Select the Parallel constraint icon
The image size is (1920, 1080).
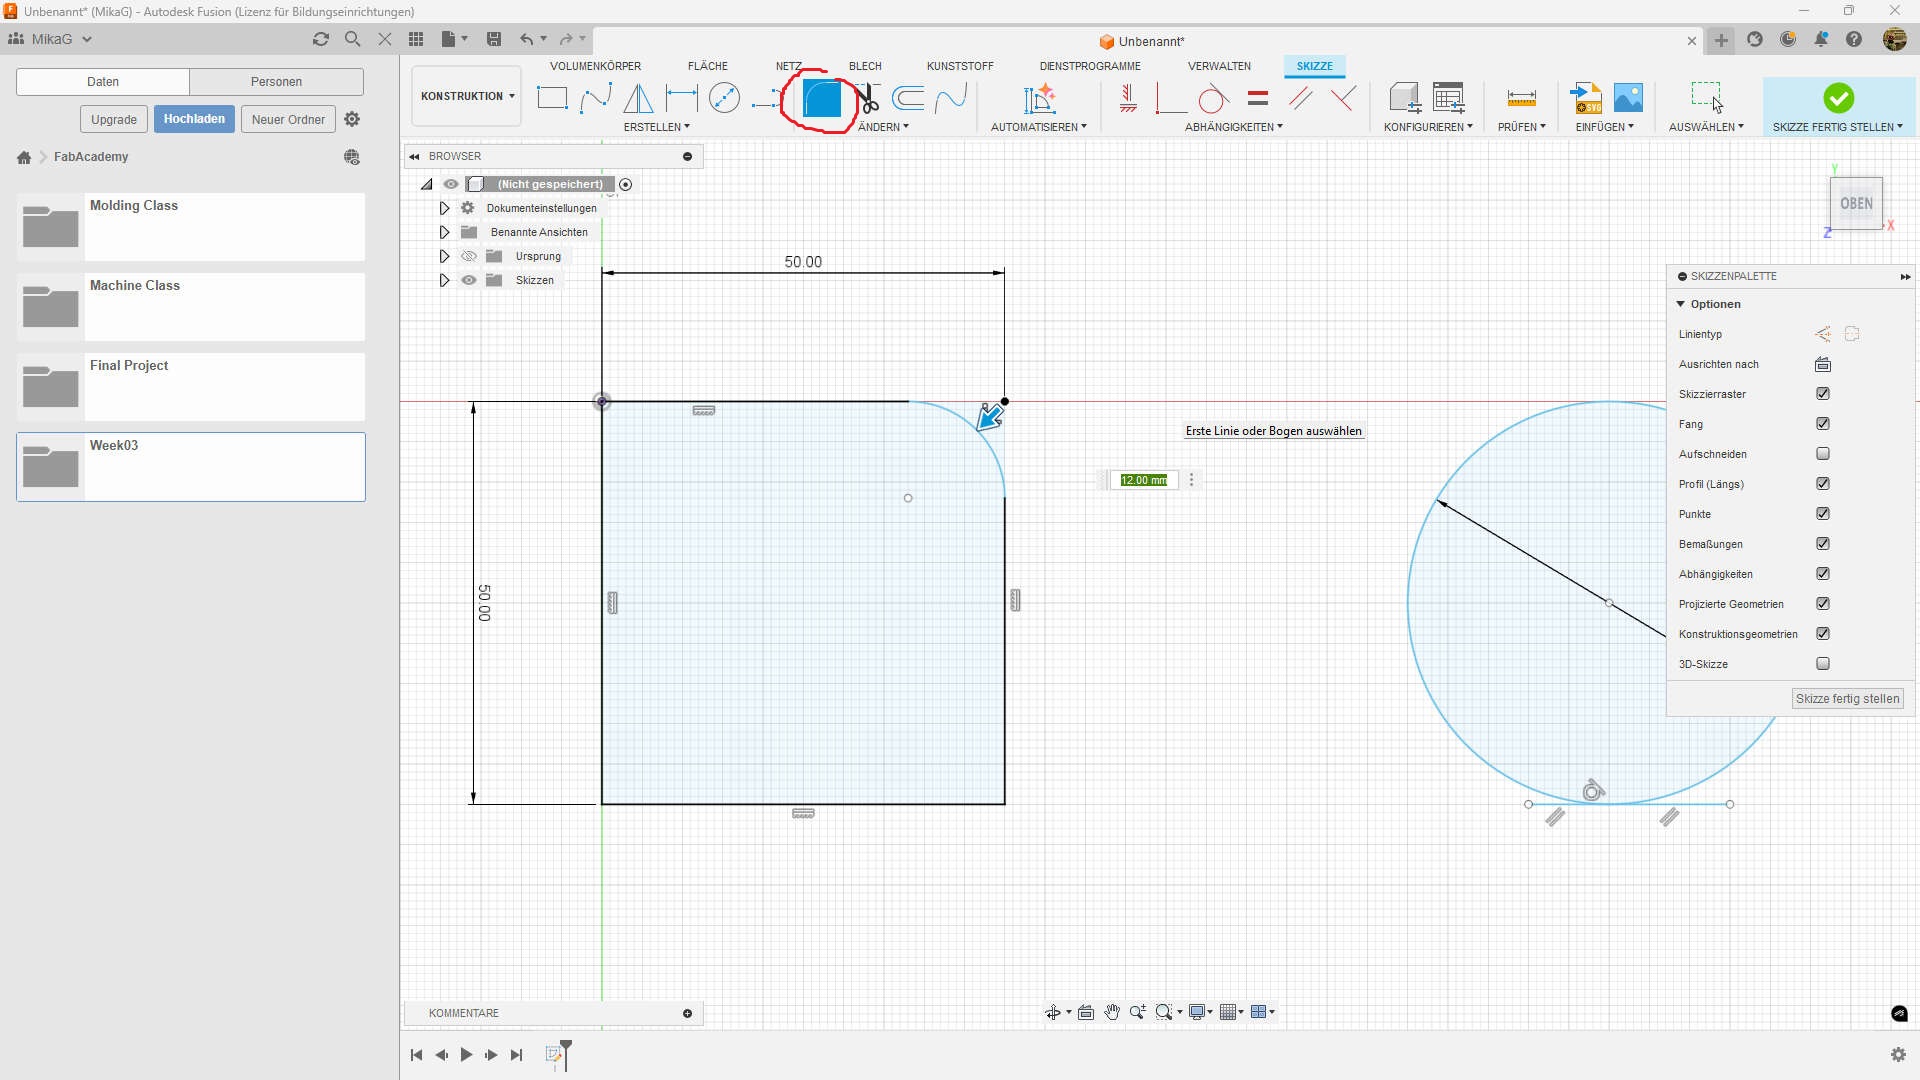[x=1300, y=98]
